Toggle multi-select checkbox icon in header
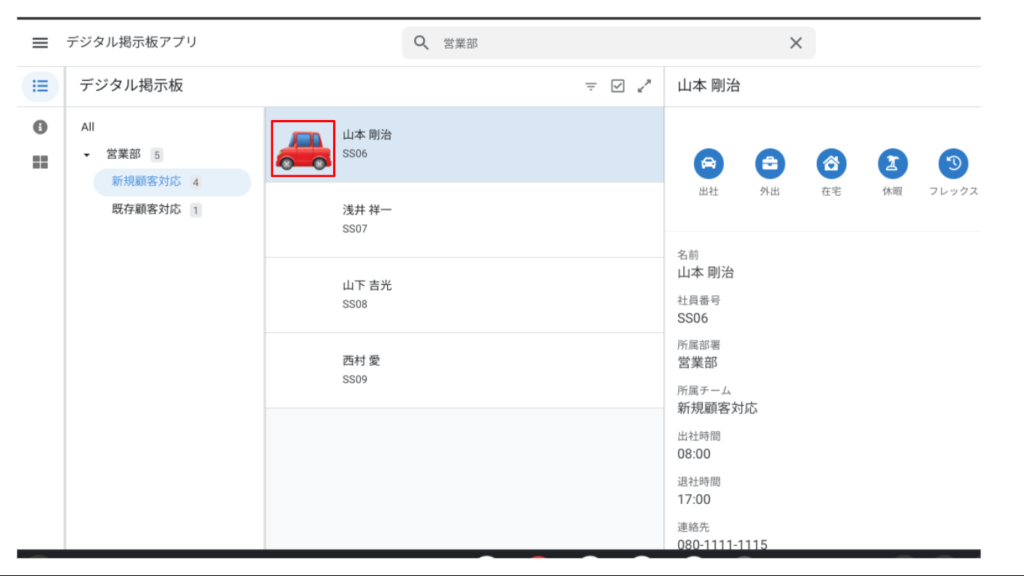This screenshot has height=576, width=1024. [618, 86]
